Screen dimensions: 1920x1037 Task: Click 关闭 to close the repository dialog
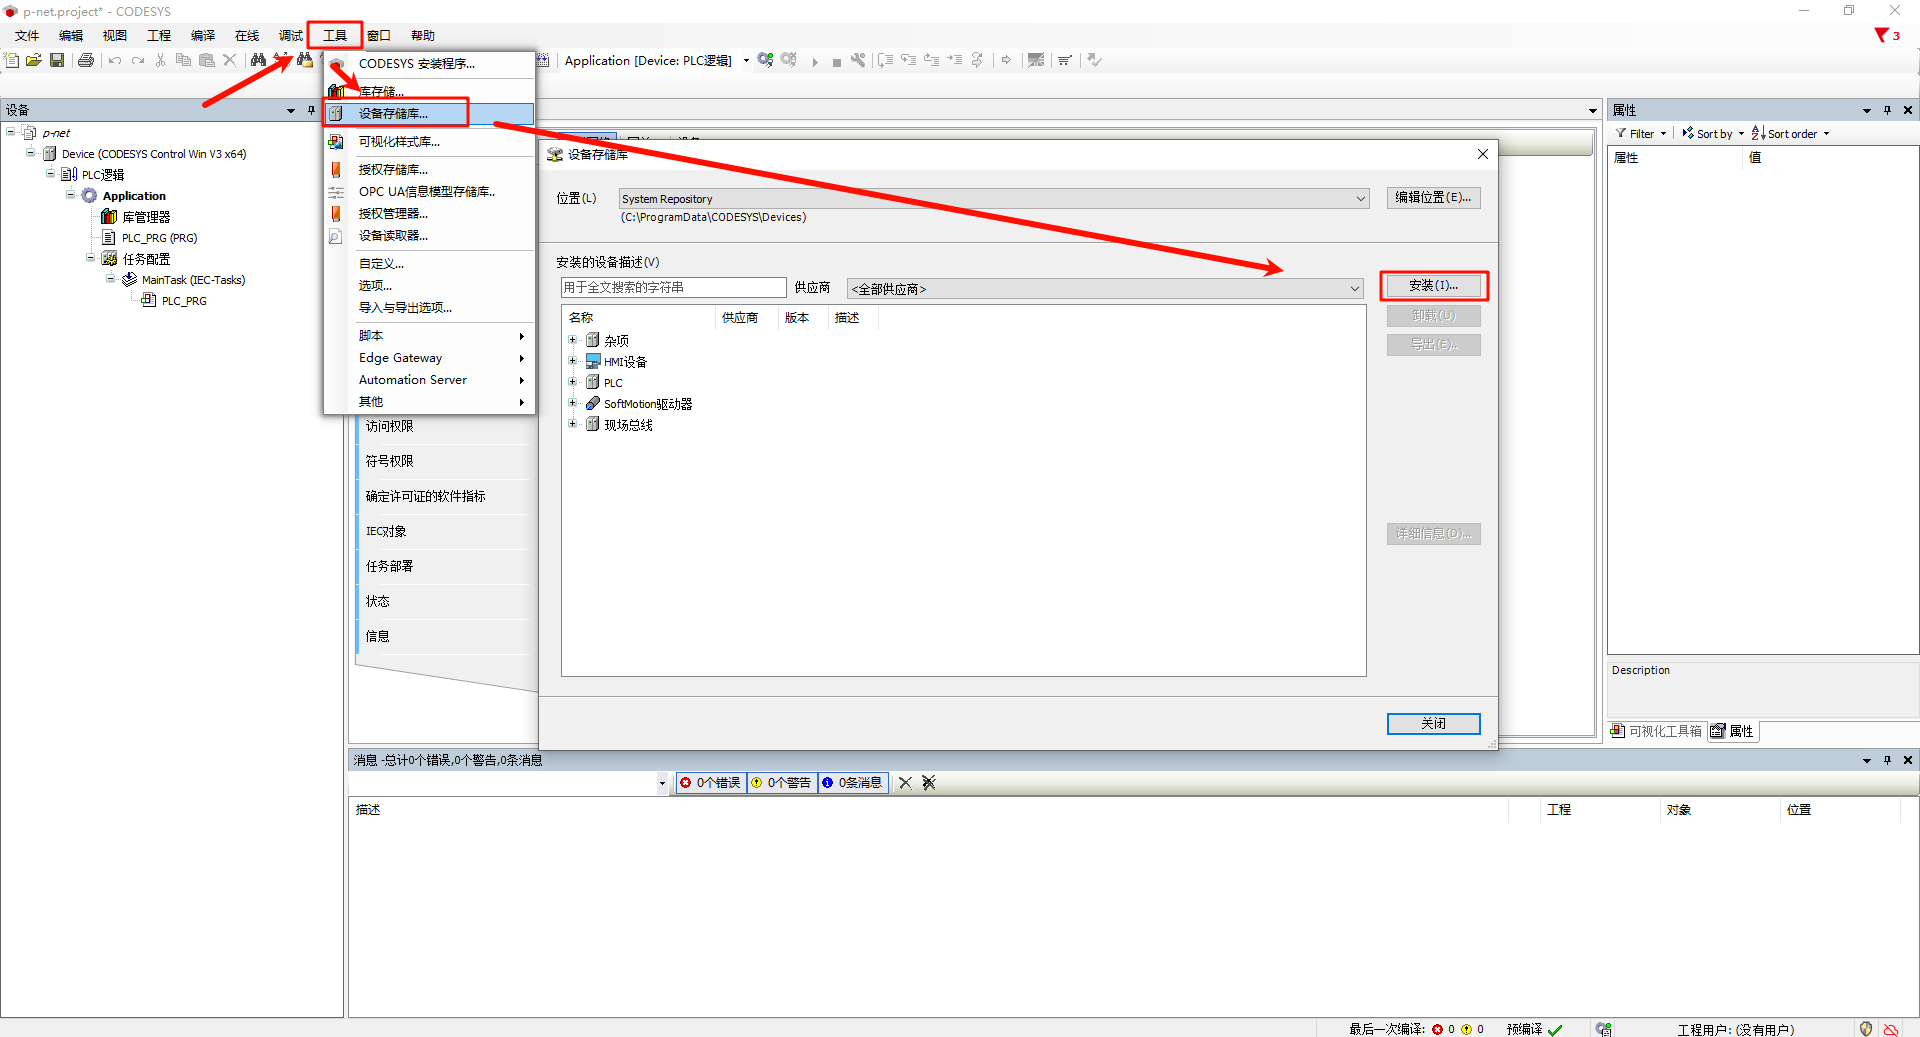(1433, 724)
